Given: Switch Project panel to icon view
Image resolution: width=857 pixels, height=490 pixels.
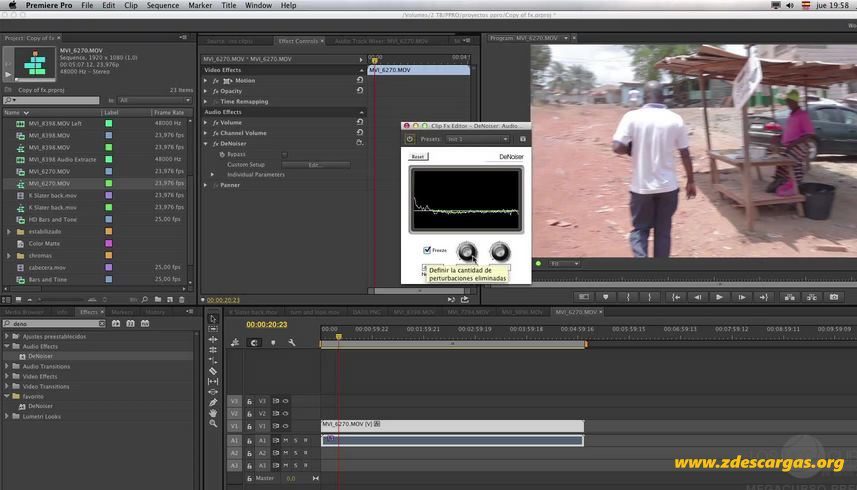Looking at the screenshot, I should point(18,299).
